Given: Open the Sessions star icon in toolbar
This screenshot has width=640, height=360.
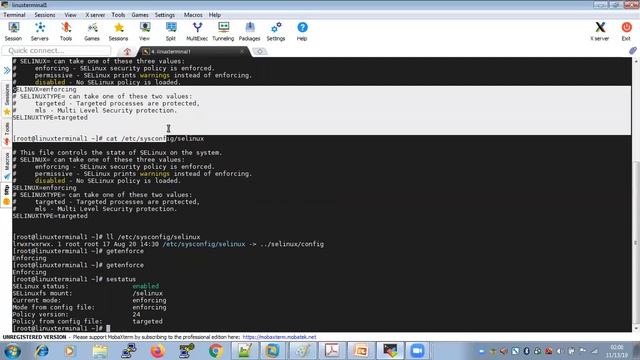Looking at the screenshot, I should click(x=118, y=31).
